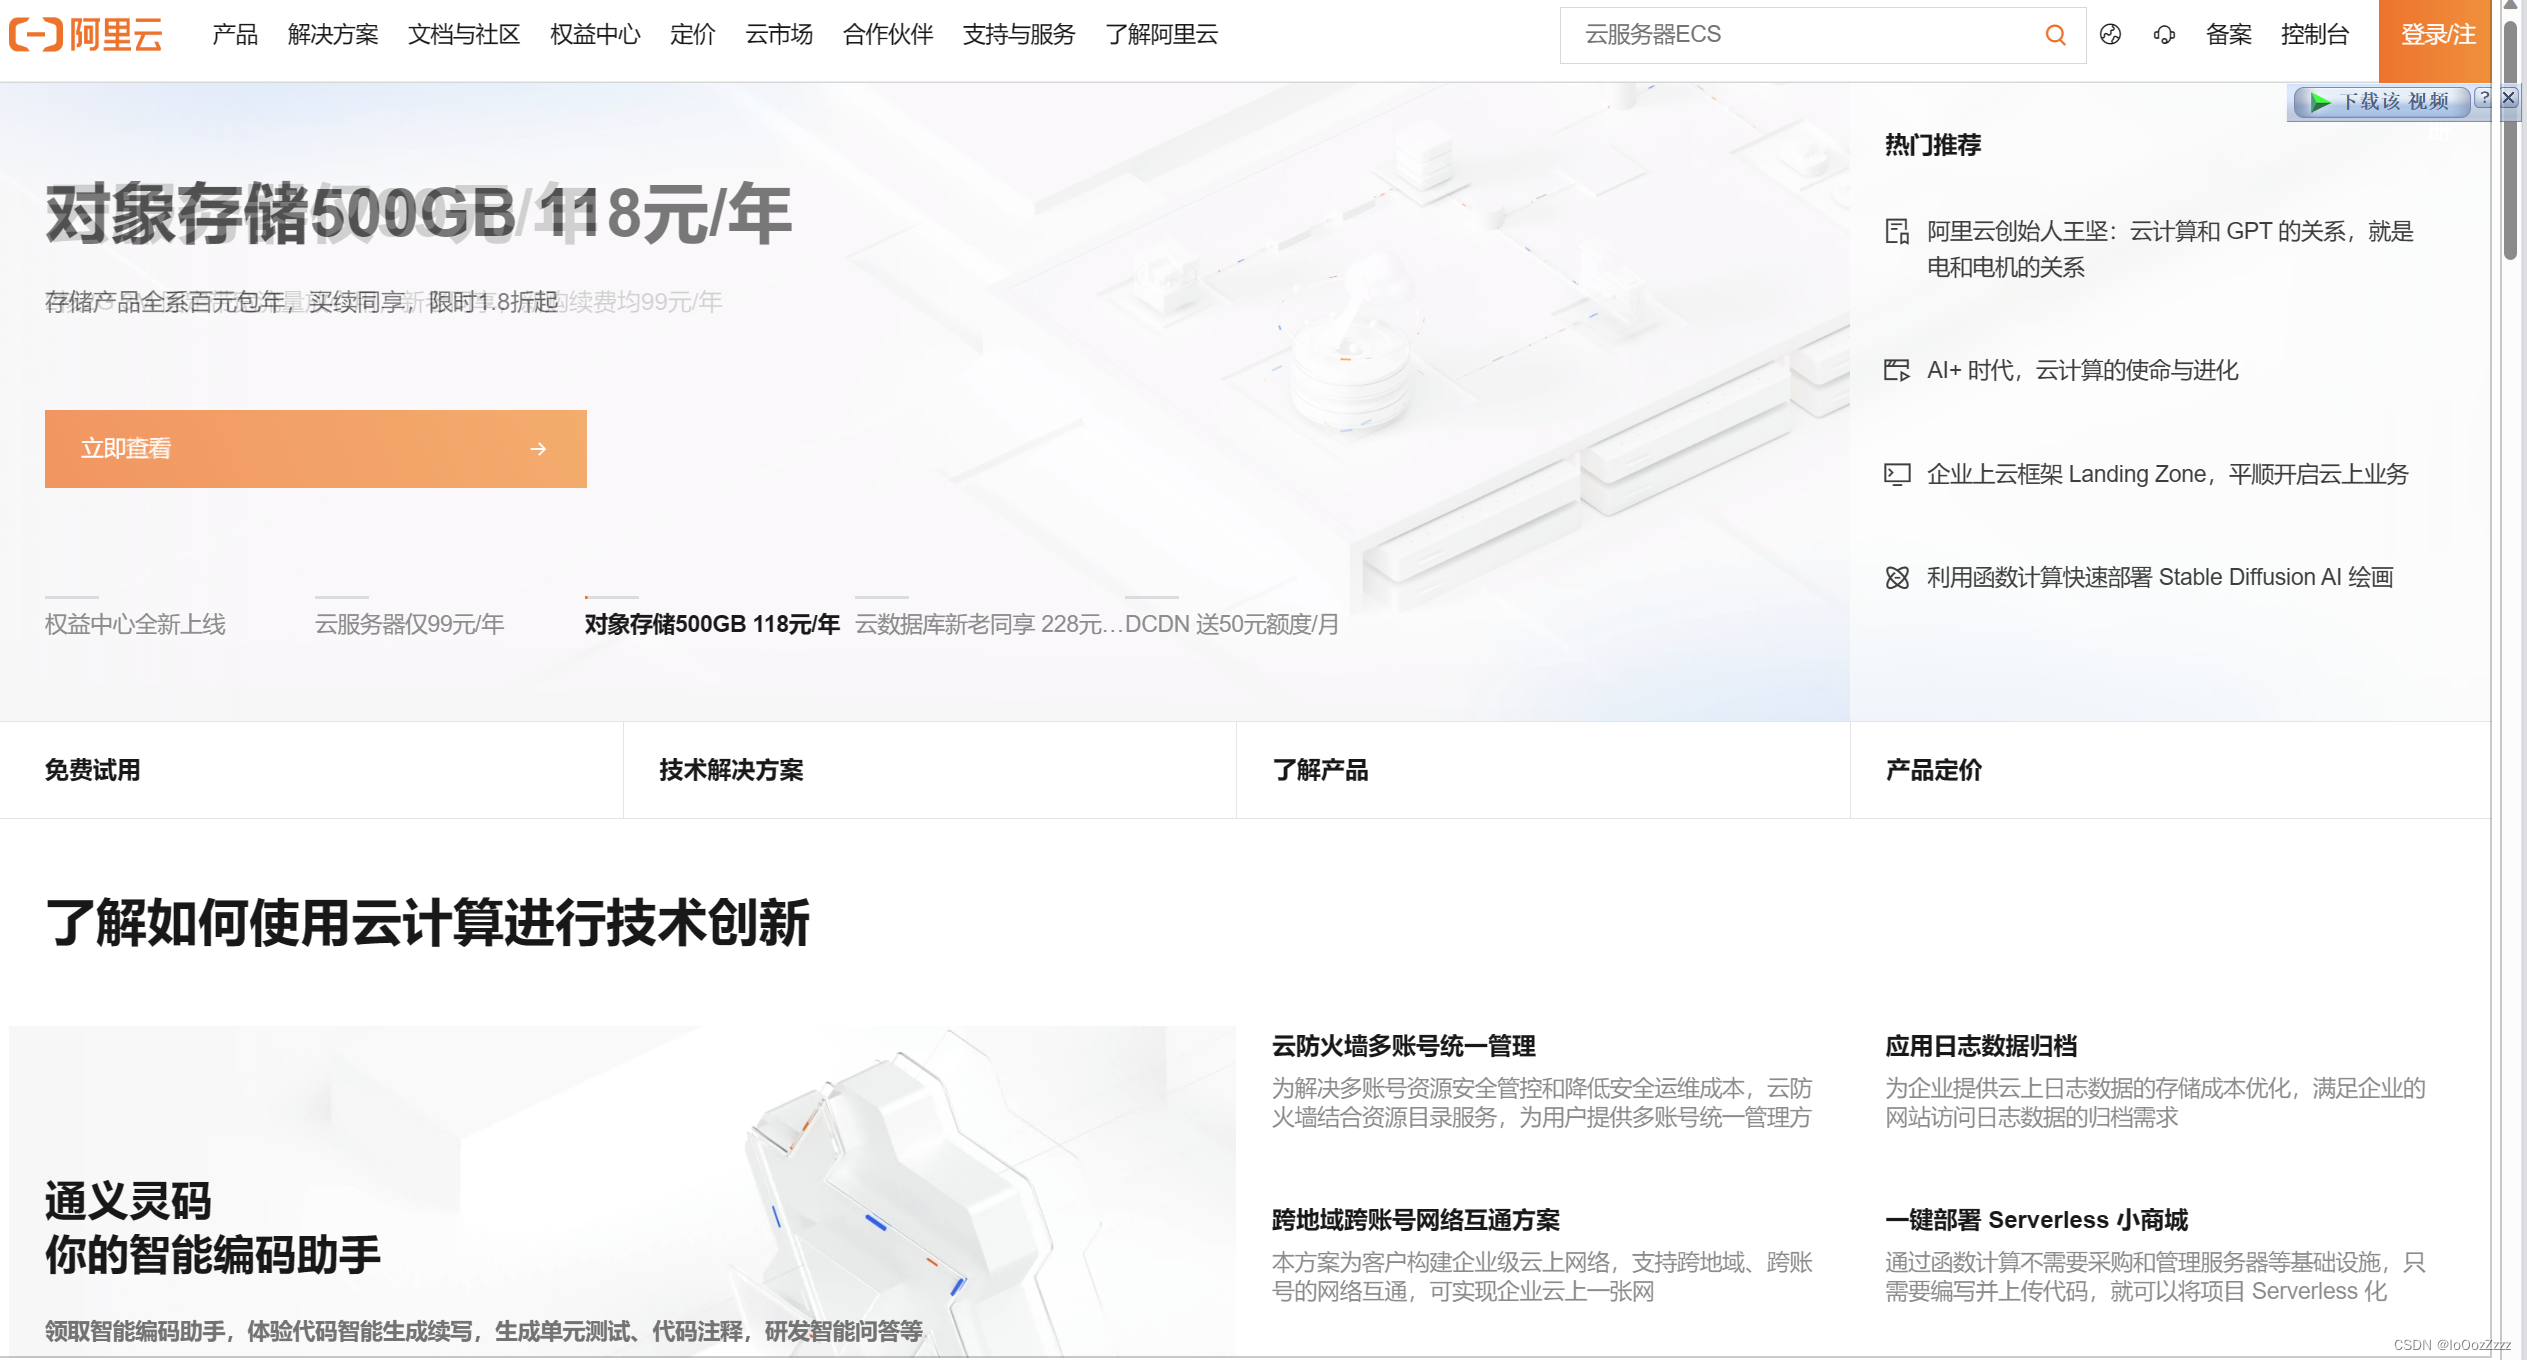This screenshot has width=2527, height=1360.
Task: Click the 下载该视频 download button
Action: pos(2380,102)
